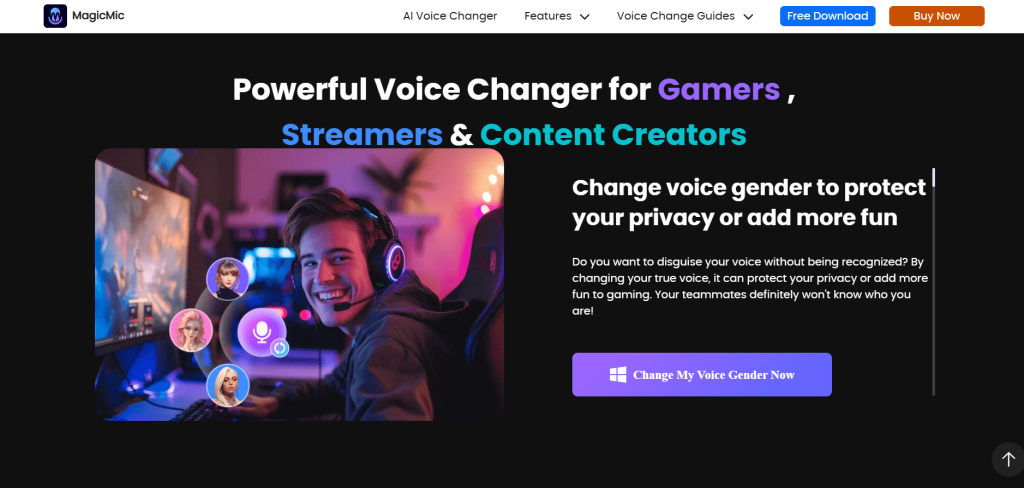Click the scroll-to-top arrow icon

click(x=1008, y=459)
